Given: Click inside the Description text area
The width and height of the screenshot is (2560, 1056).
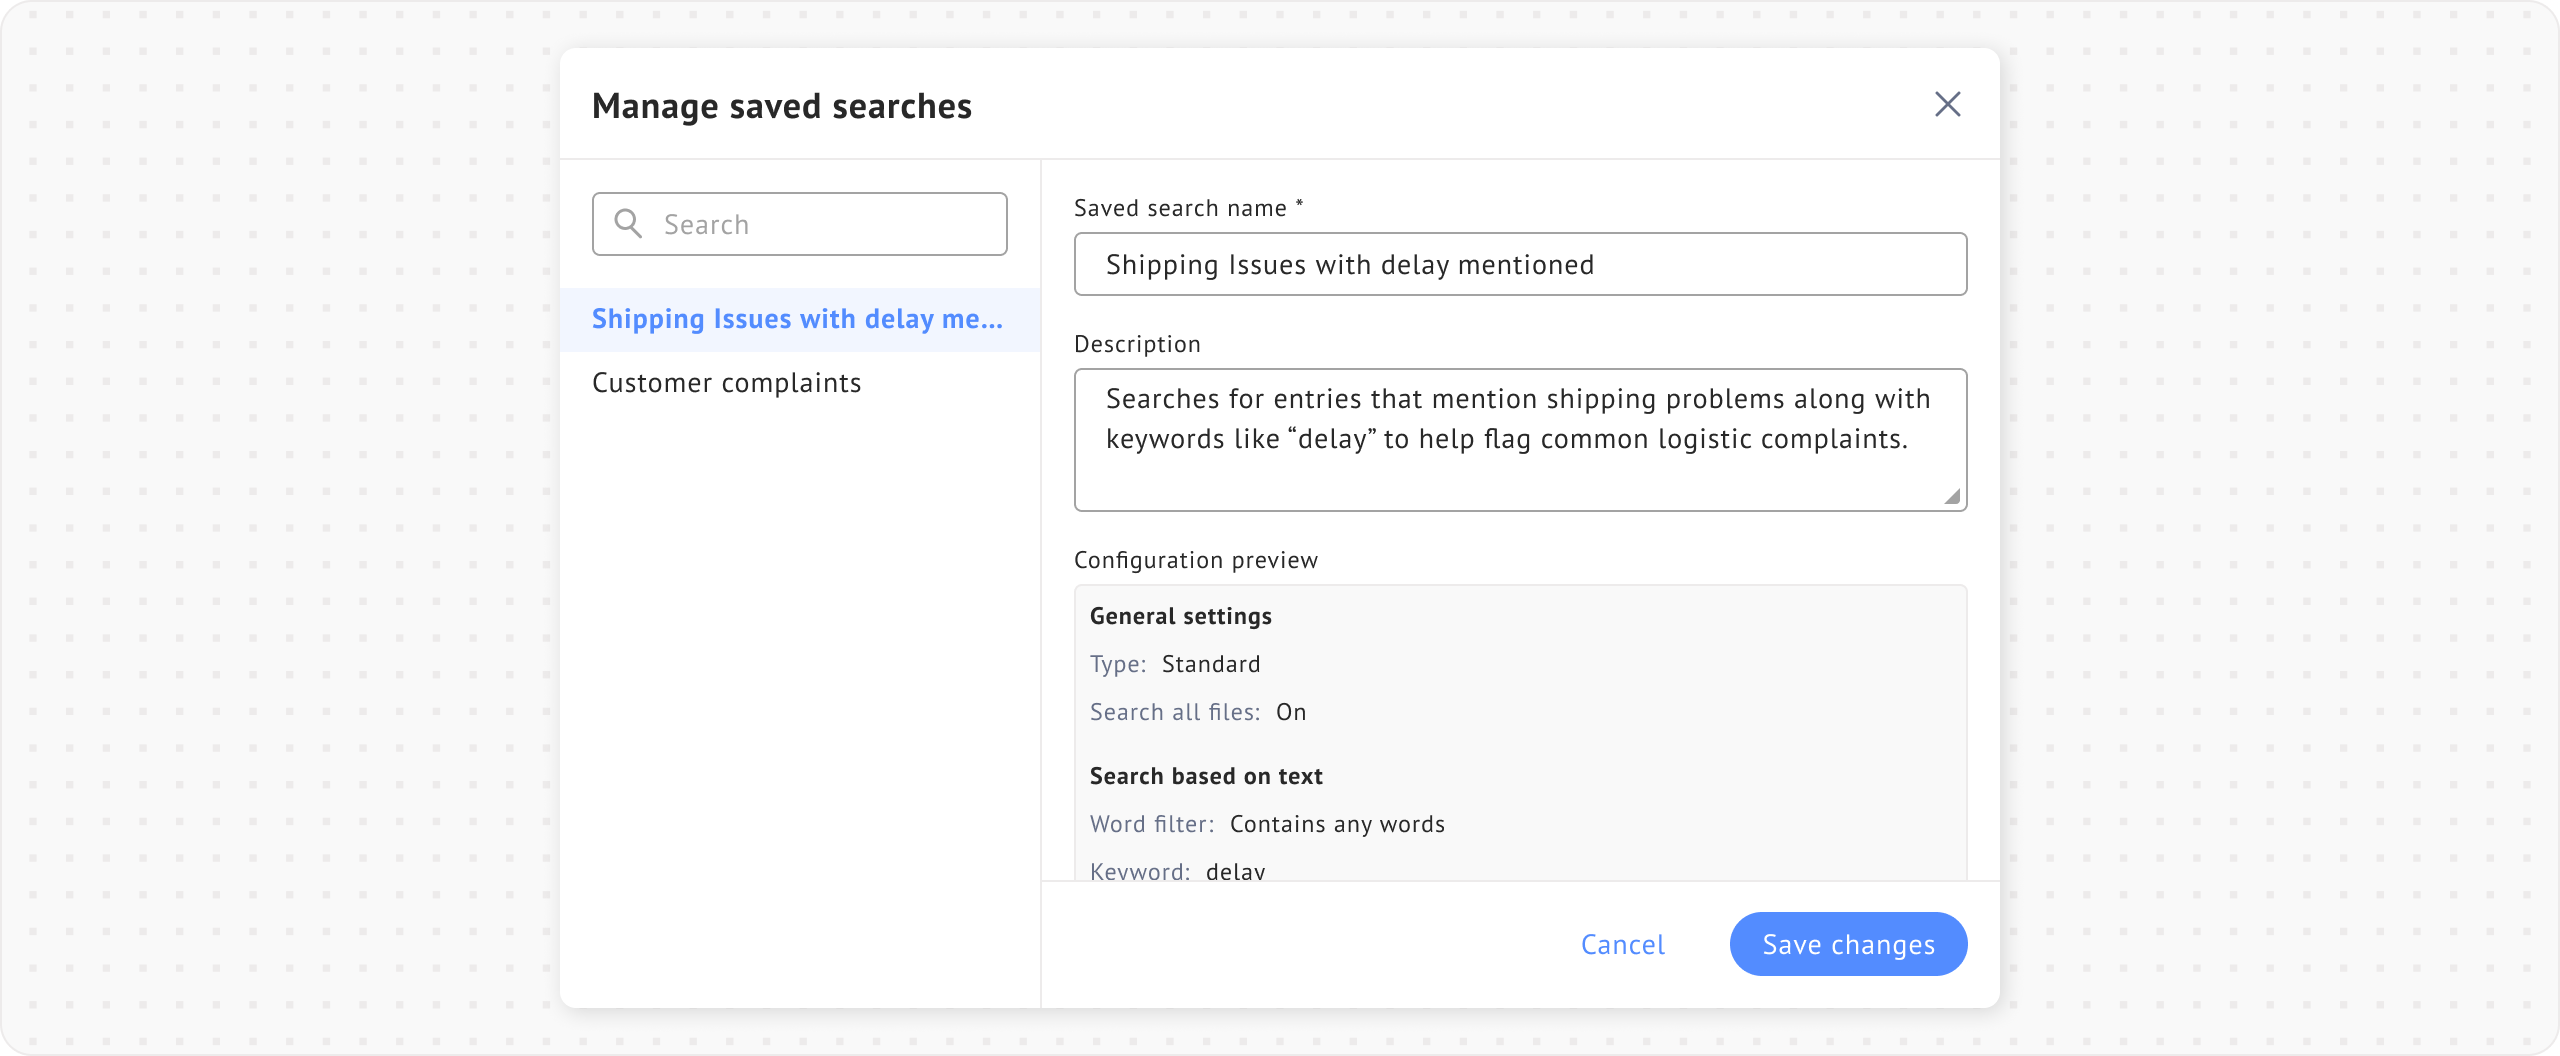Looking at the screenshot, I should pos(1520,440).
